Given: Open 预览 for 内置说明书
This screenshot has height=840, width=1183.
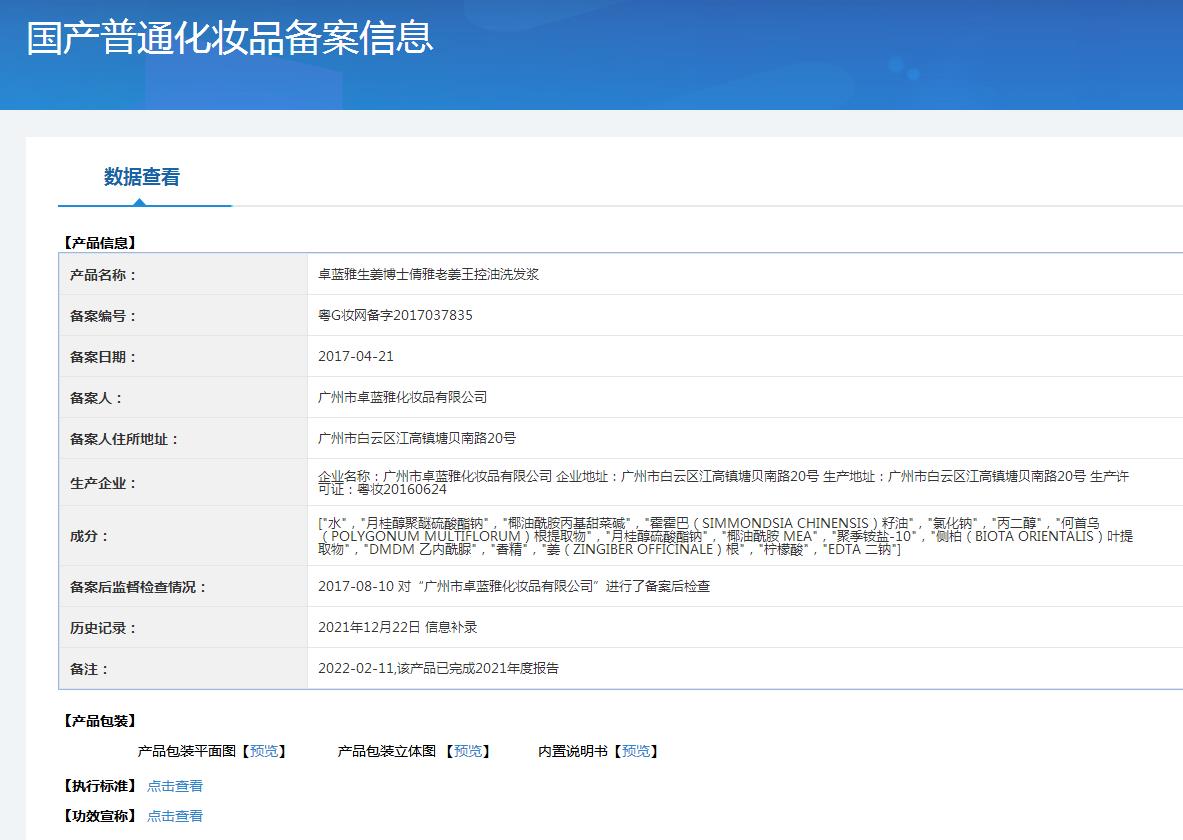Looking at the screenshot, I should tap(636, 751).
